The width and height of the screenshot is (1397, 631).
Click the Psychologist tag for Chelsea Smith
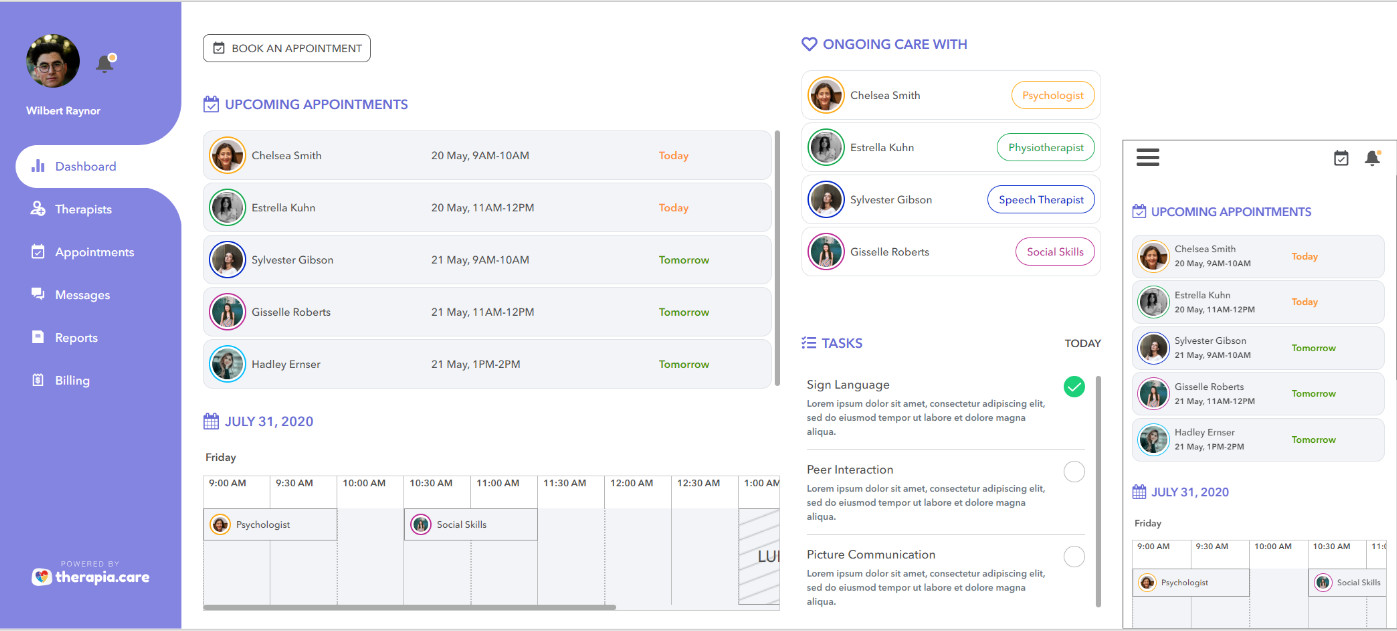click(1052, 96)
